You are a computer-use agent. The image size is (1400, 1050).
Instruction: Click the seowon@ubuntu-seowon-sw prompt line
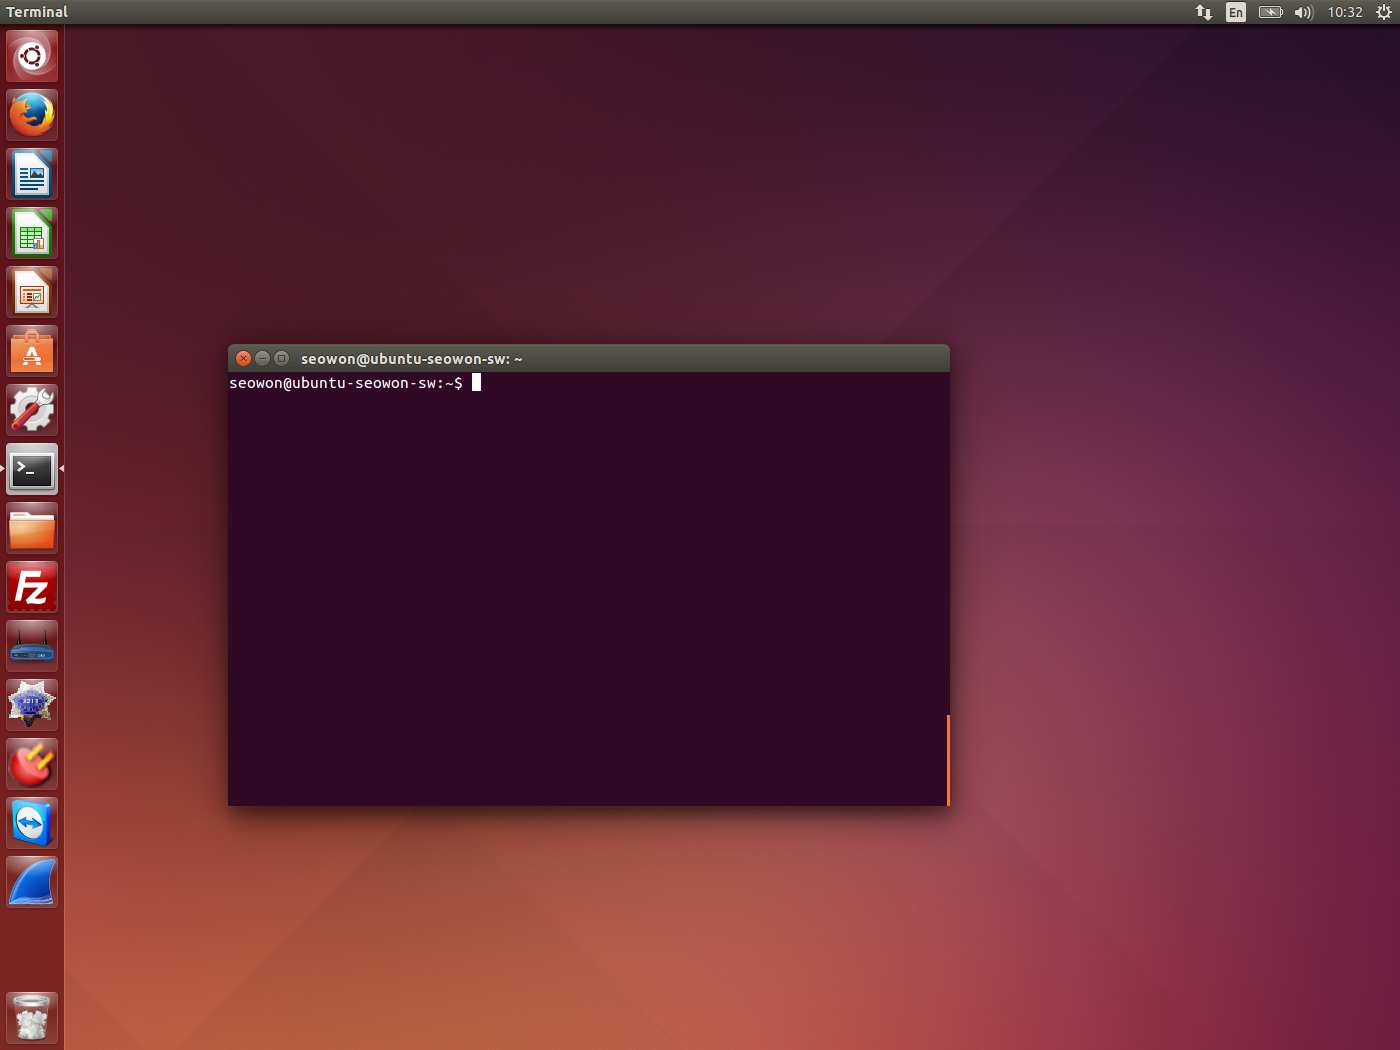346,383
